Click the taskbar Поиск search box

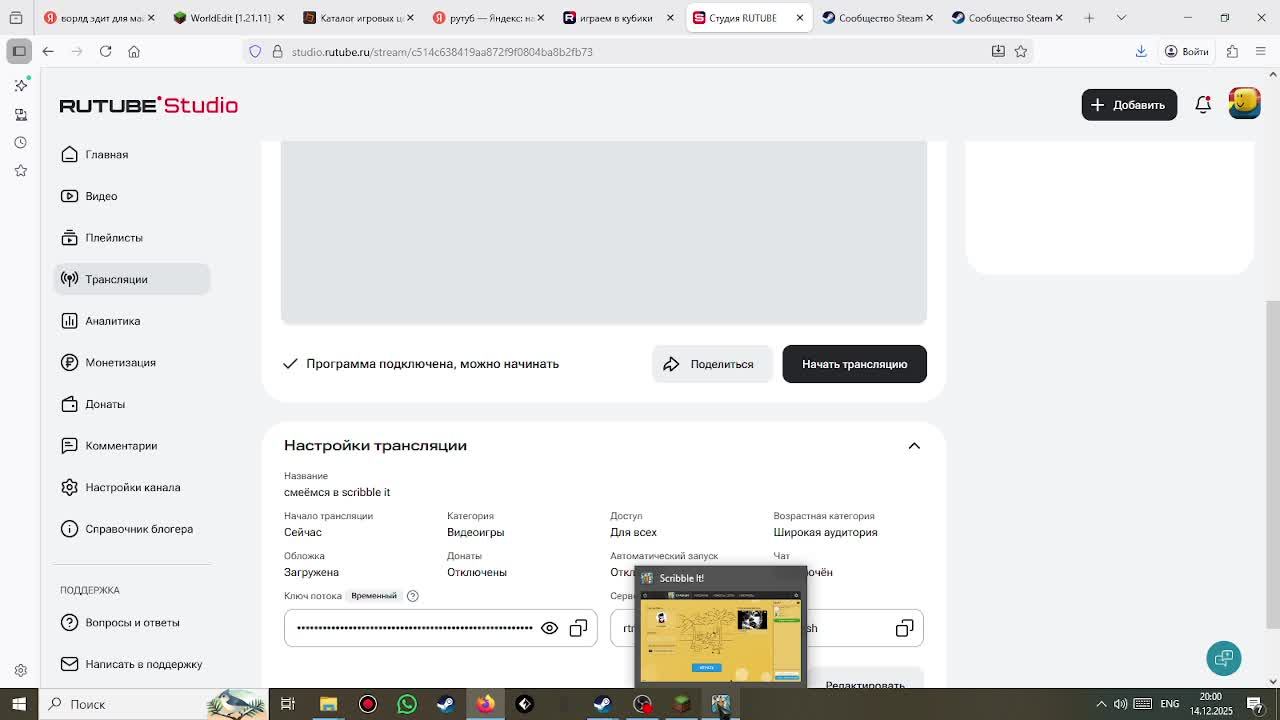click(155, 704)
